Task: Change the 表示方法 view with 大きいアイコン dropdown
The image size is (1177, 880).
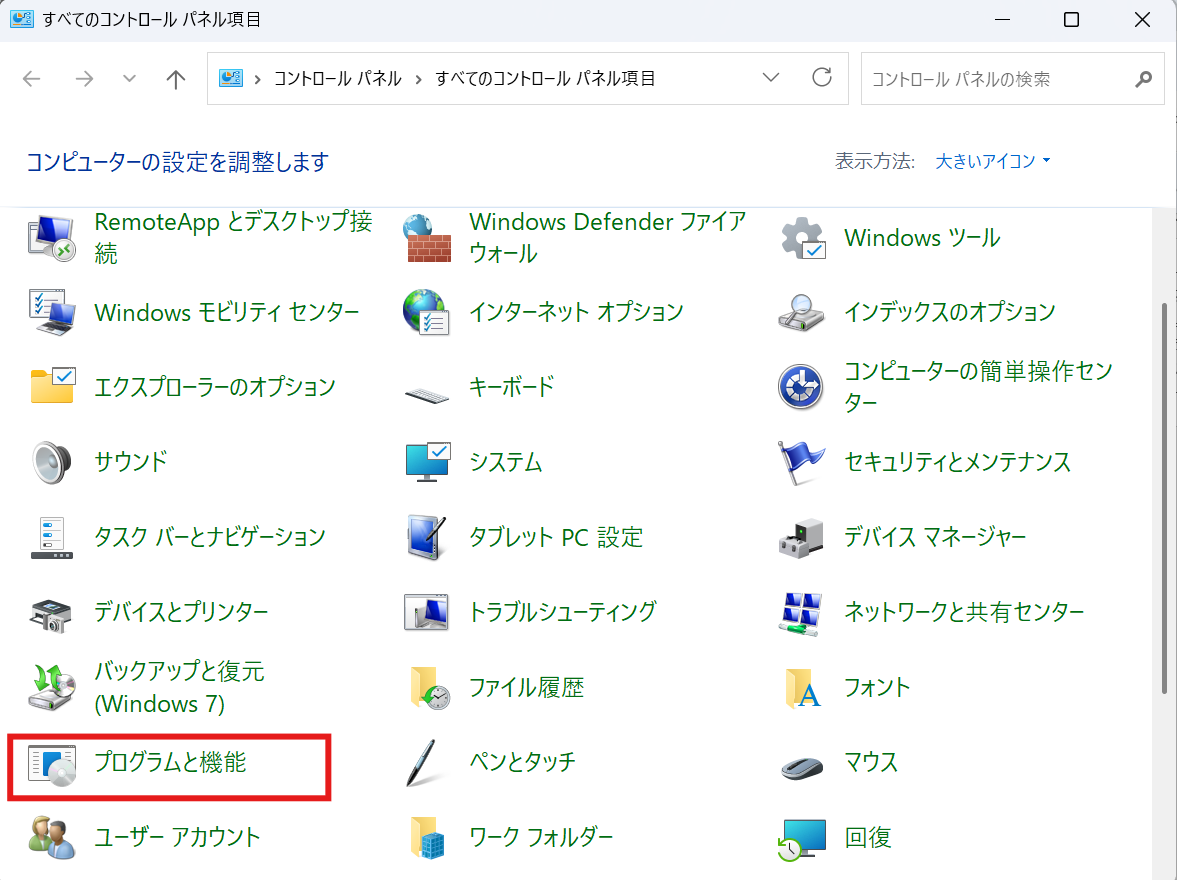Action: pos(991,160)
